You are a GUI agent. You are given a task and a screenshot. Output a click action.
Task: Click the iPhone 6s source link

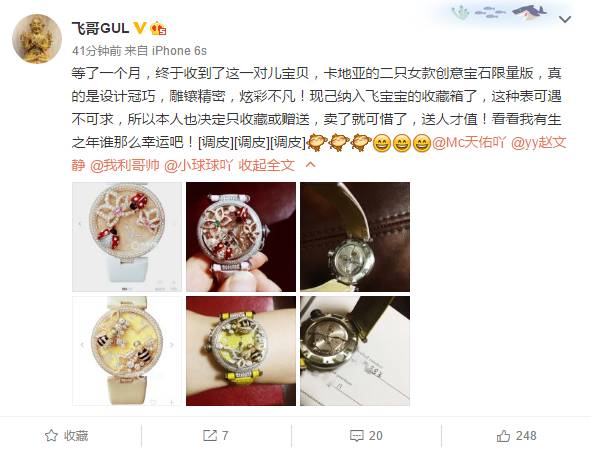[x=179, y=50]
